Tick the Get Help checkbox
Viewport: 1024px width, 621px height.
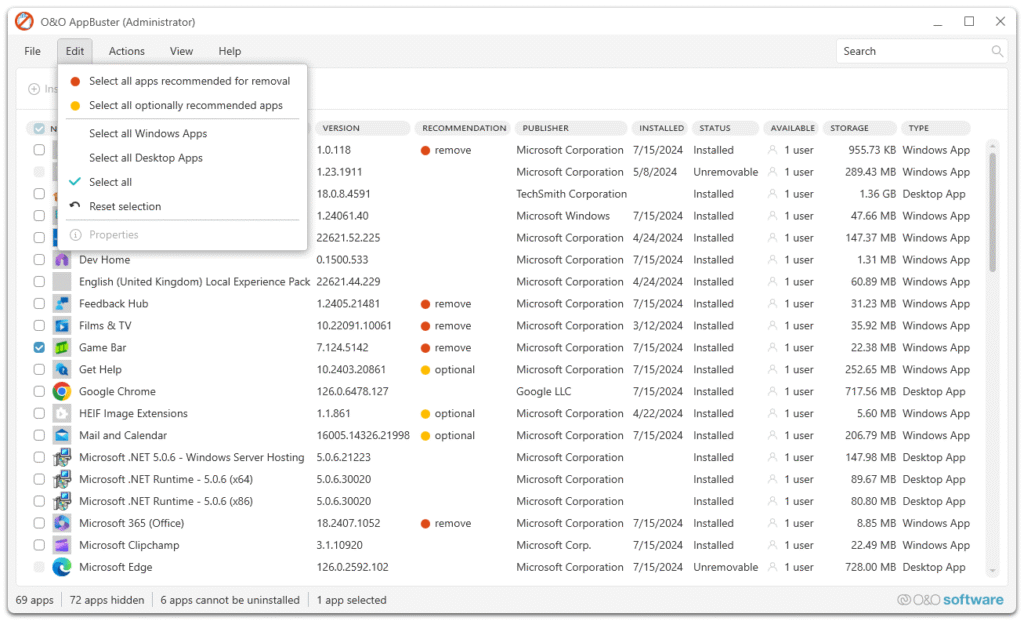[x=39, y=370]
